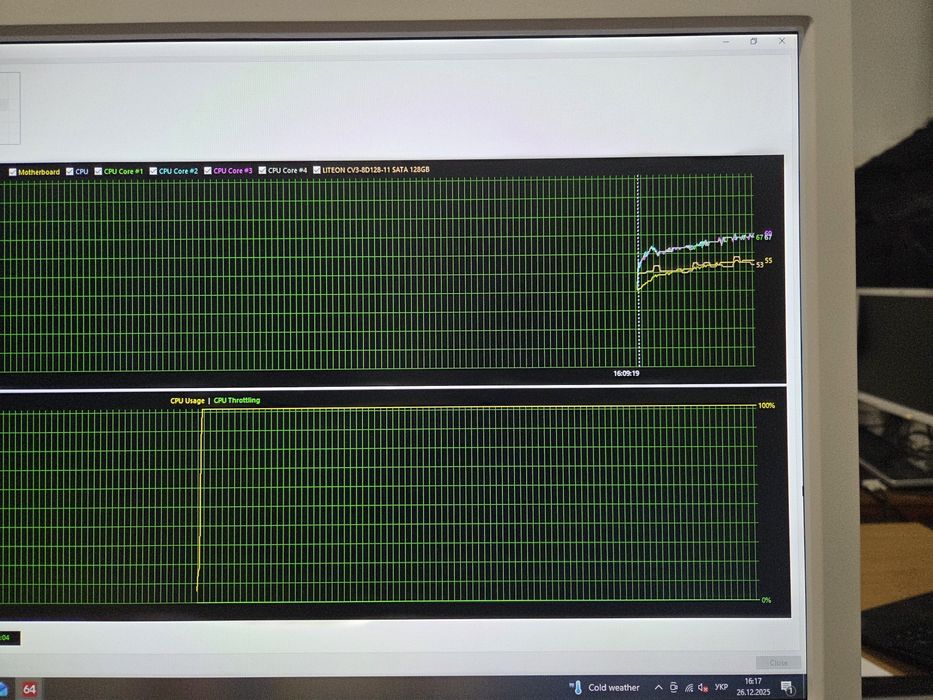933x700 pixels.
Task: Click the CPU Usage graph label
Action: (x=187, y=401)
